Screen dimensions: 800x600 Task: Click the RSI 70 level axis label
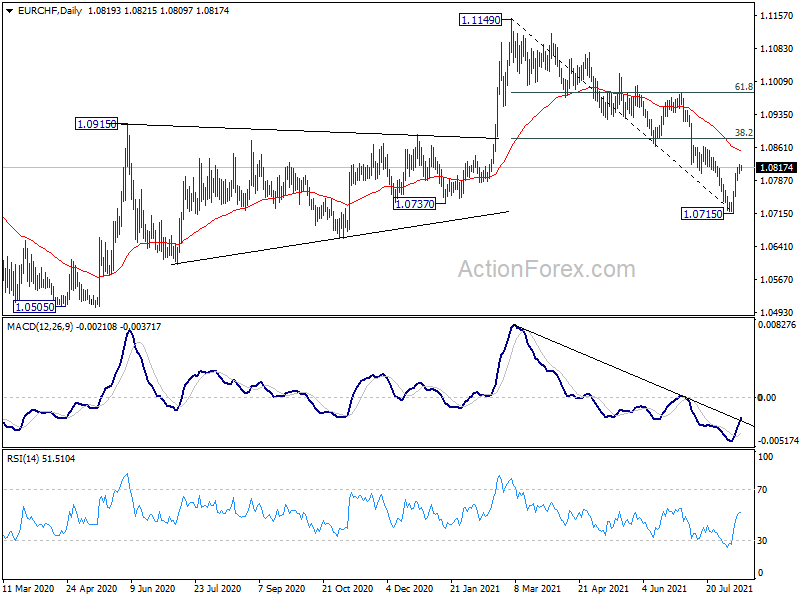click(x=762, y=490)
